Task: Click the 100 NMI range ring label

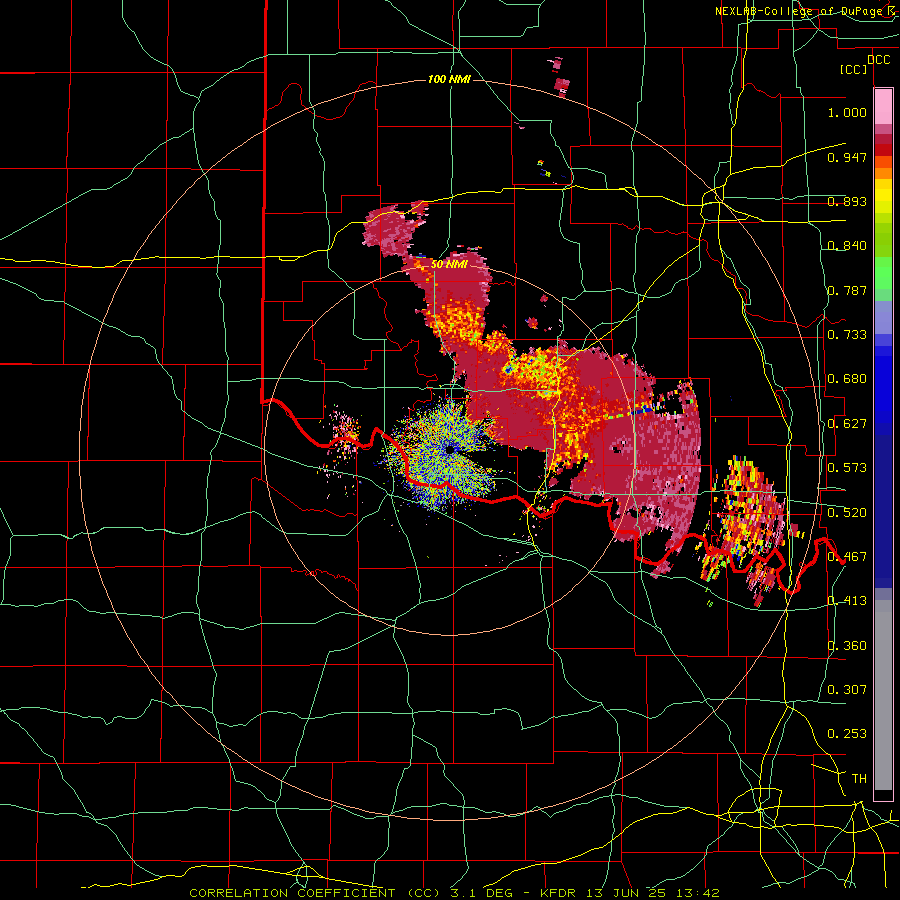Action: pos(449,79)
